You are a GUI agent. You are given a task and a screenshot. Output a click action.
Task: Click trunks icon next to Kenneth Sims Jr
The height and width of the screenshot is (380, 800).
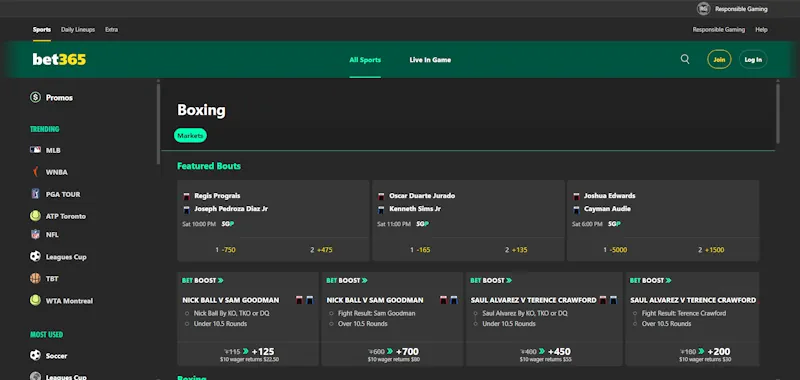pyautogui.click(x=381, y=209)
